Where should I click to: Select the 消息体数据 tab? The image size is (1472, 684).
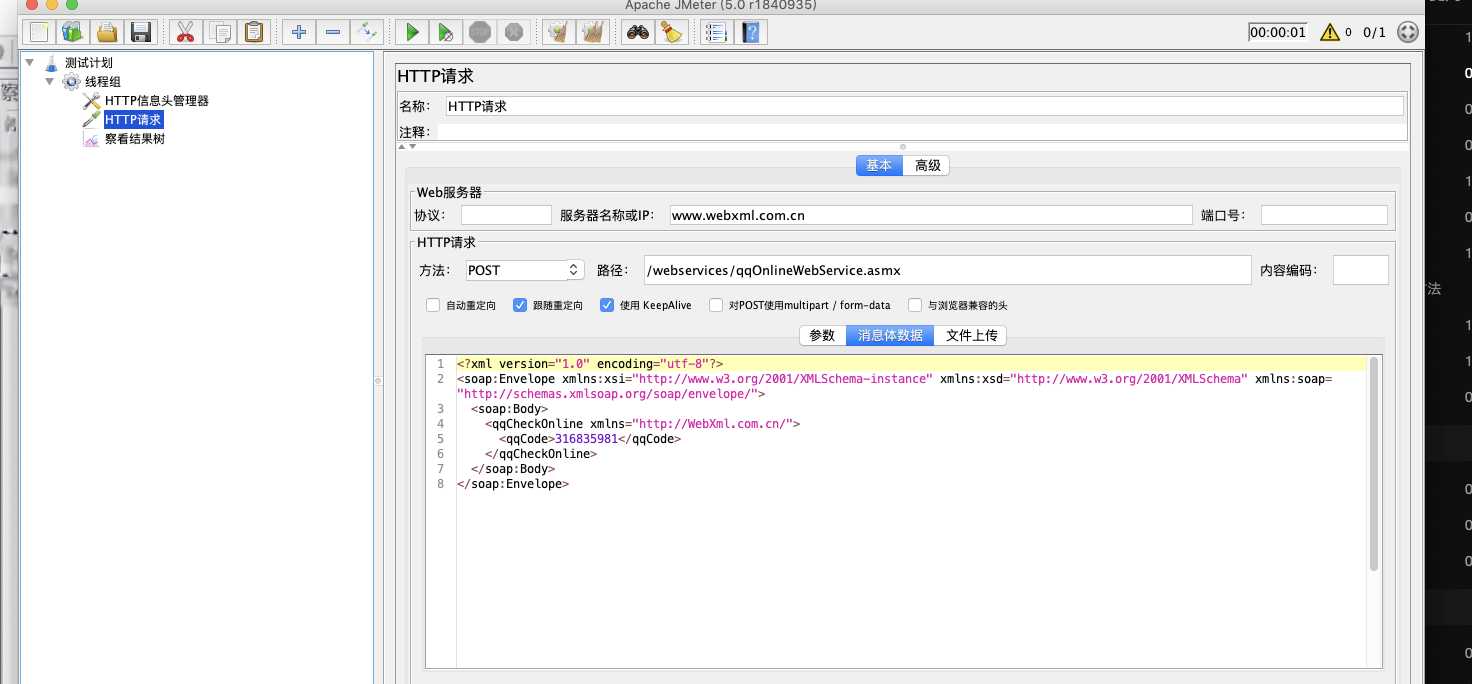890,335
